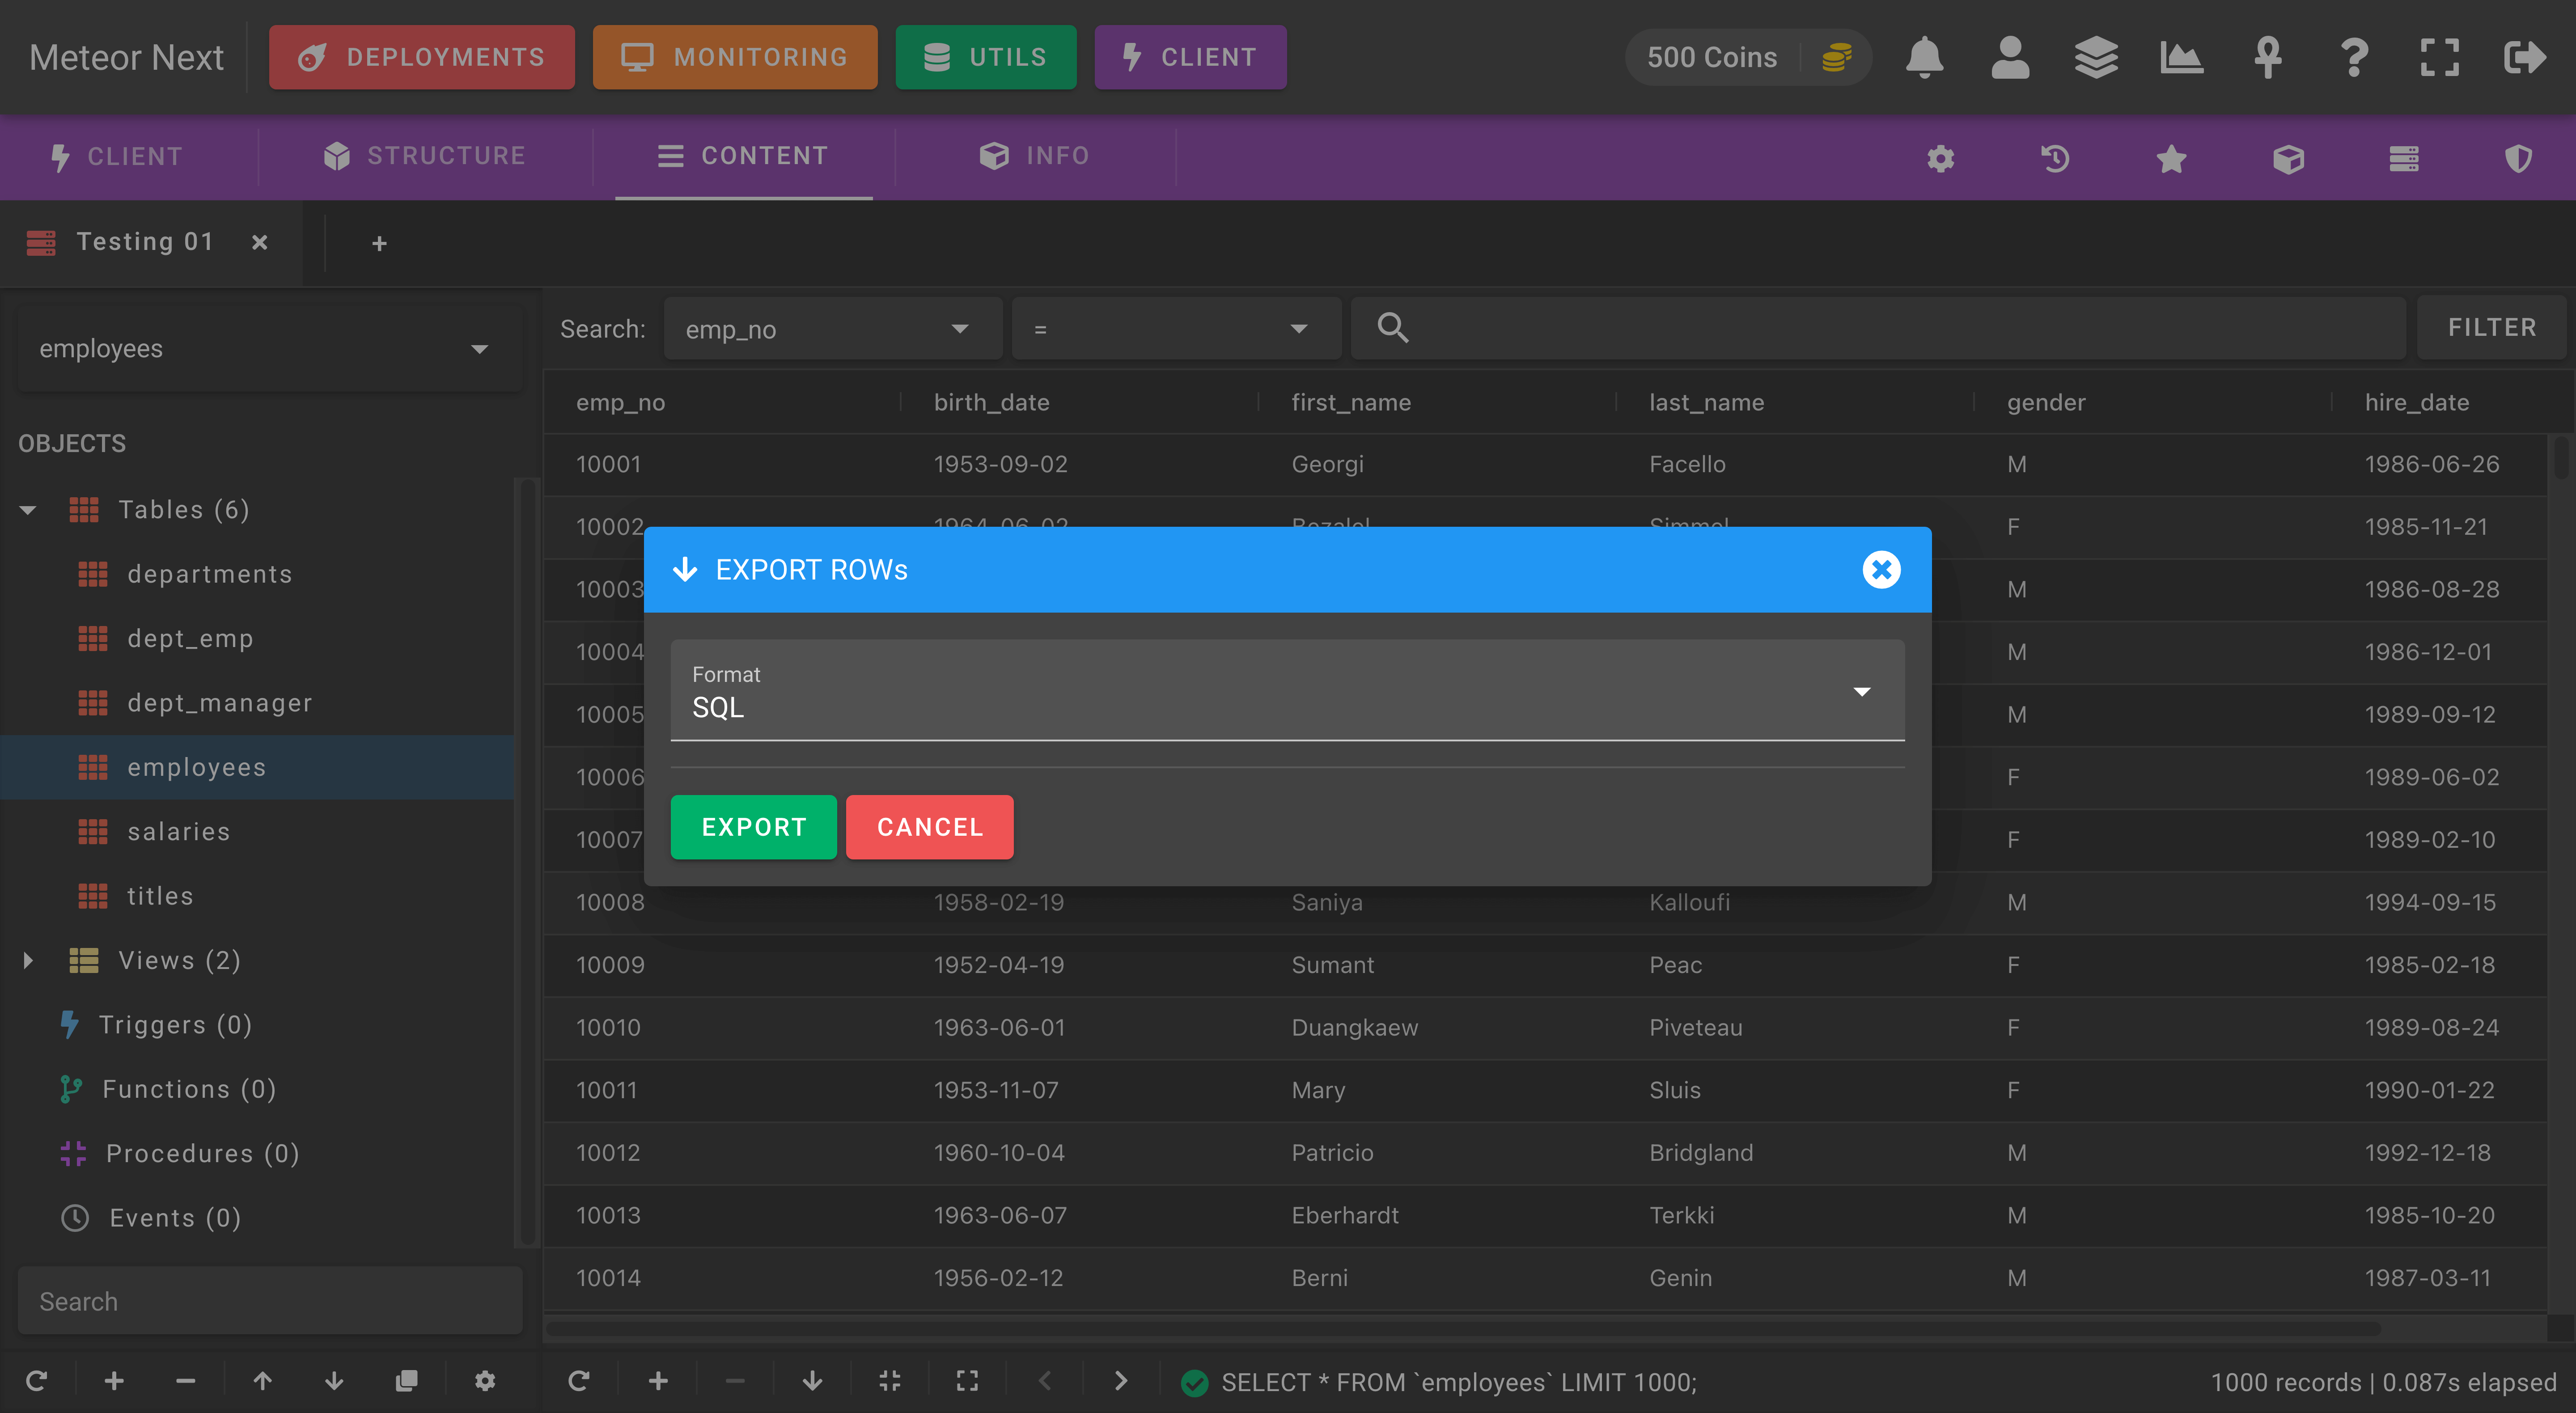Switch to the Structure tab
Screen dimensions: 2576x1413
[x=425, y=156]
